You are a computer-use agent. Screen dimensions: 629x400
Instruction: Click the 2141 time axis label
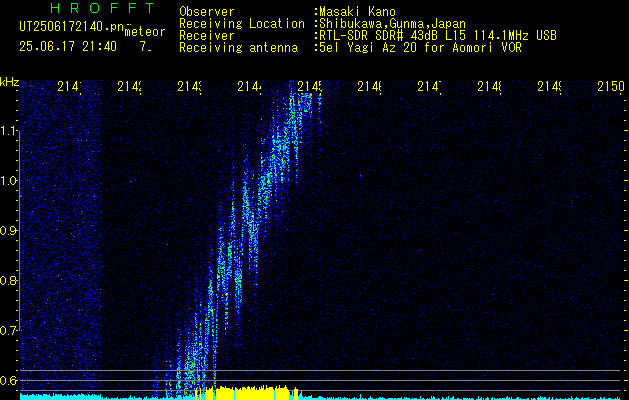[70, 86]
